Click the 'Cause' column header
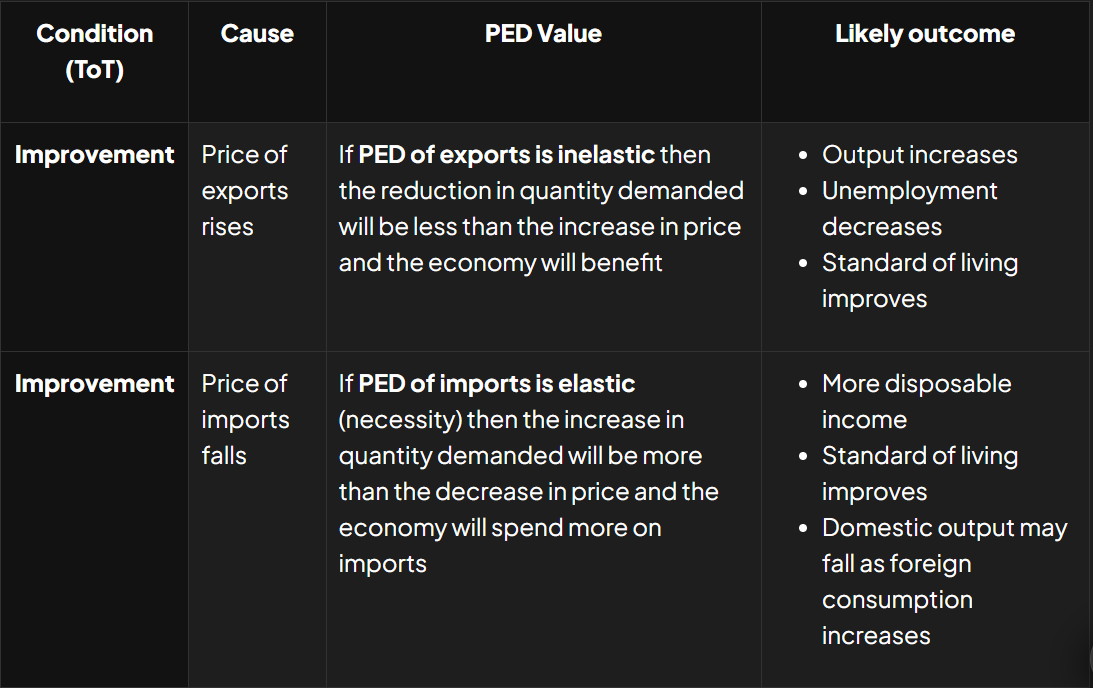 click(x=257, y=33)
